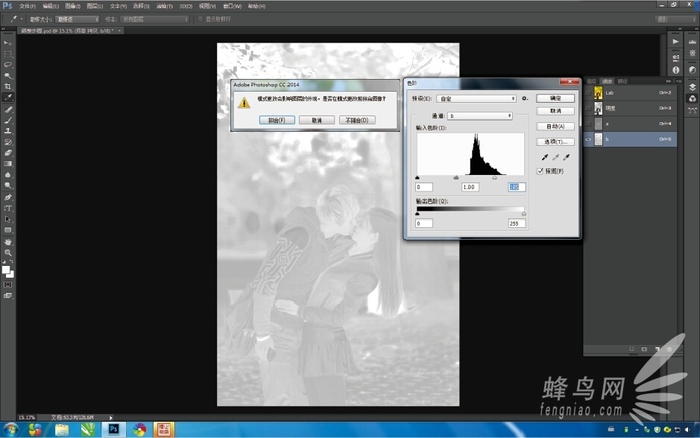Open the status bar info arrow
The image size is (700, 438).
point(111,417)
